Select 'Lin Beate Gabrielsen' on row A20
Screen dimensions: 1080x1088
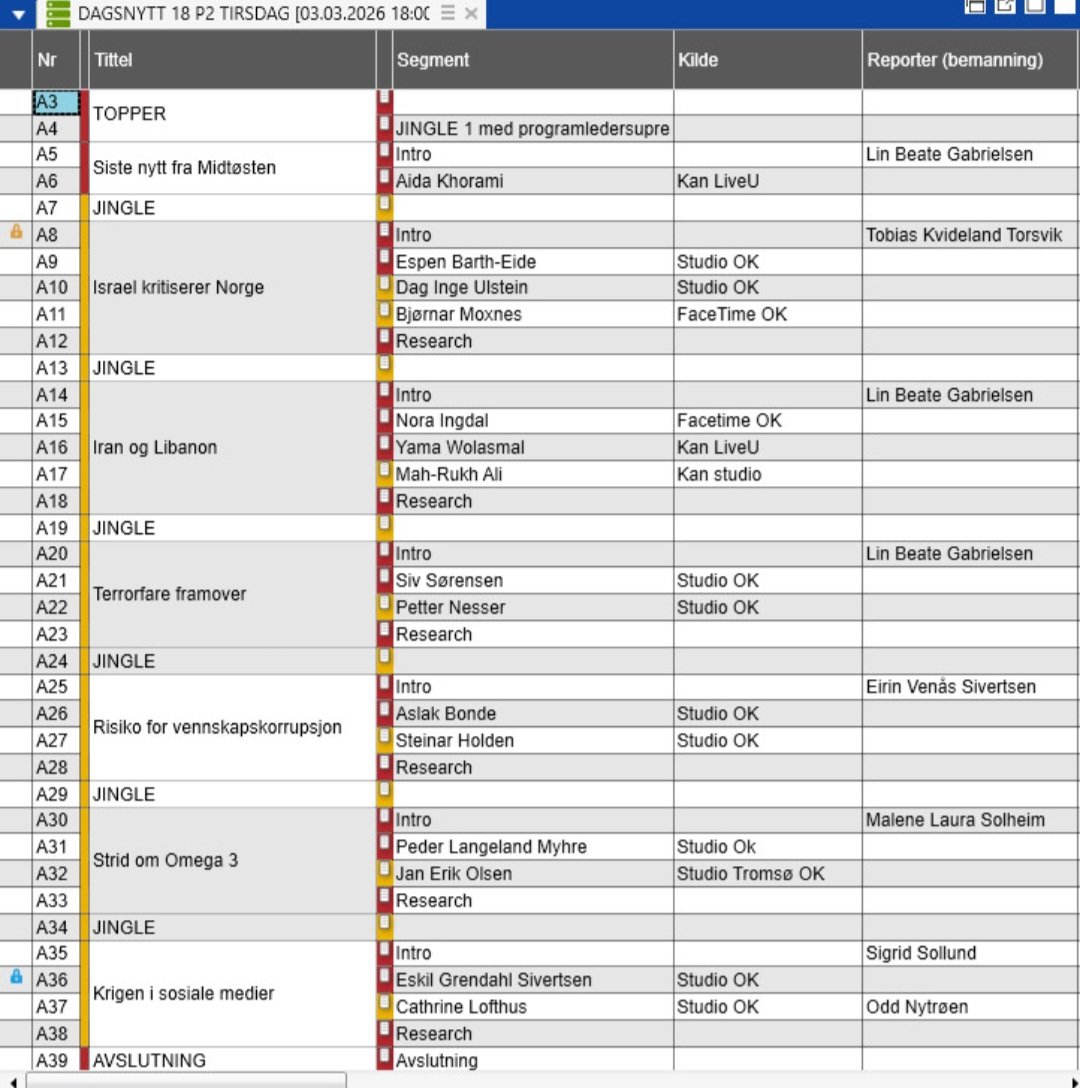[970, 554]
